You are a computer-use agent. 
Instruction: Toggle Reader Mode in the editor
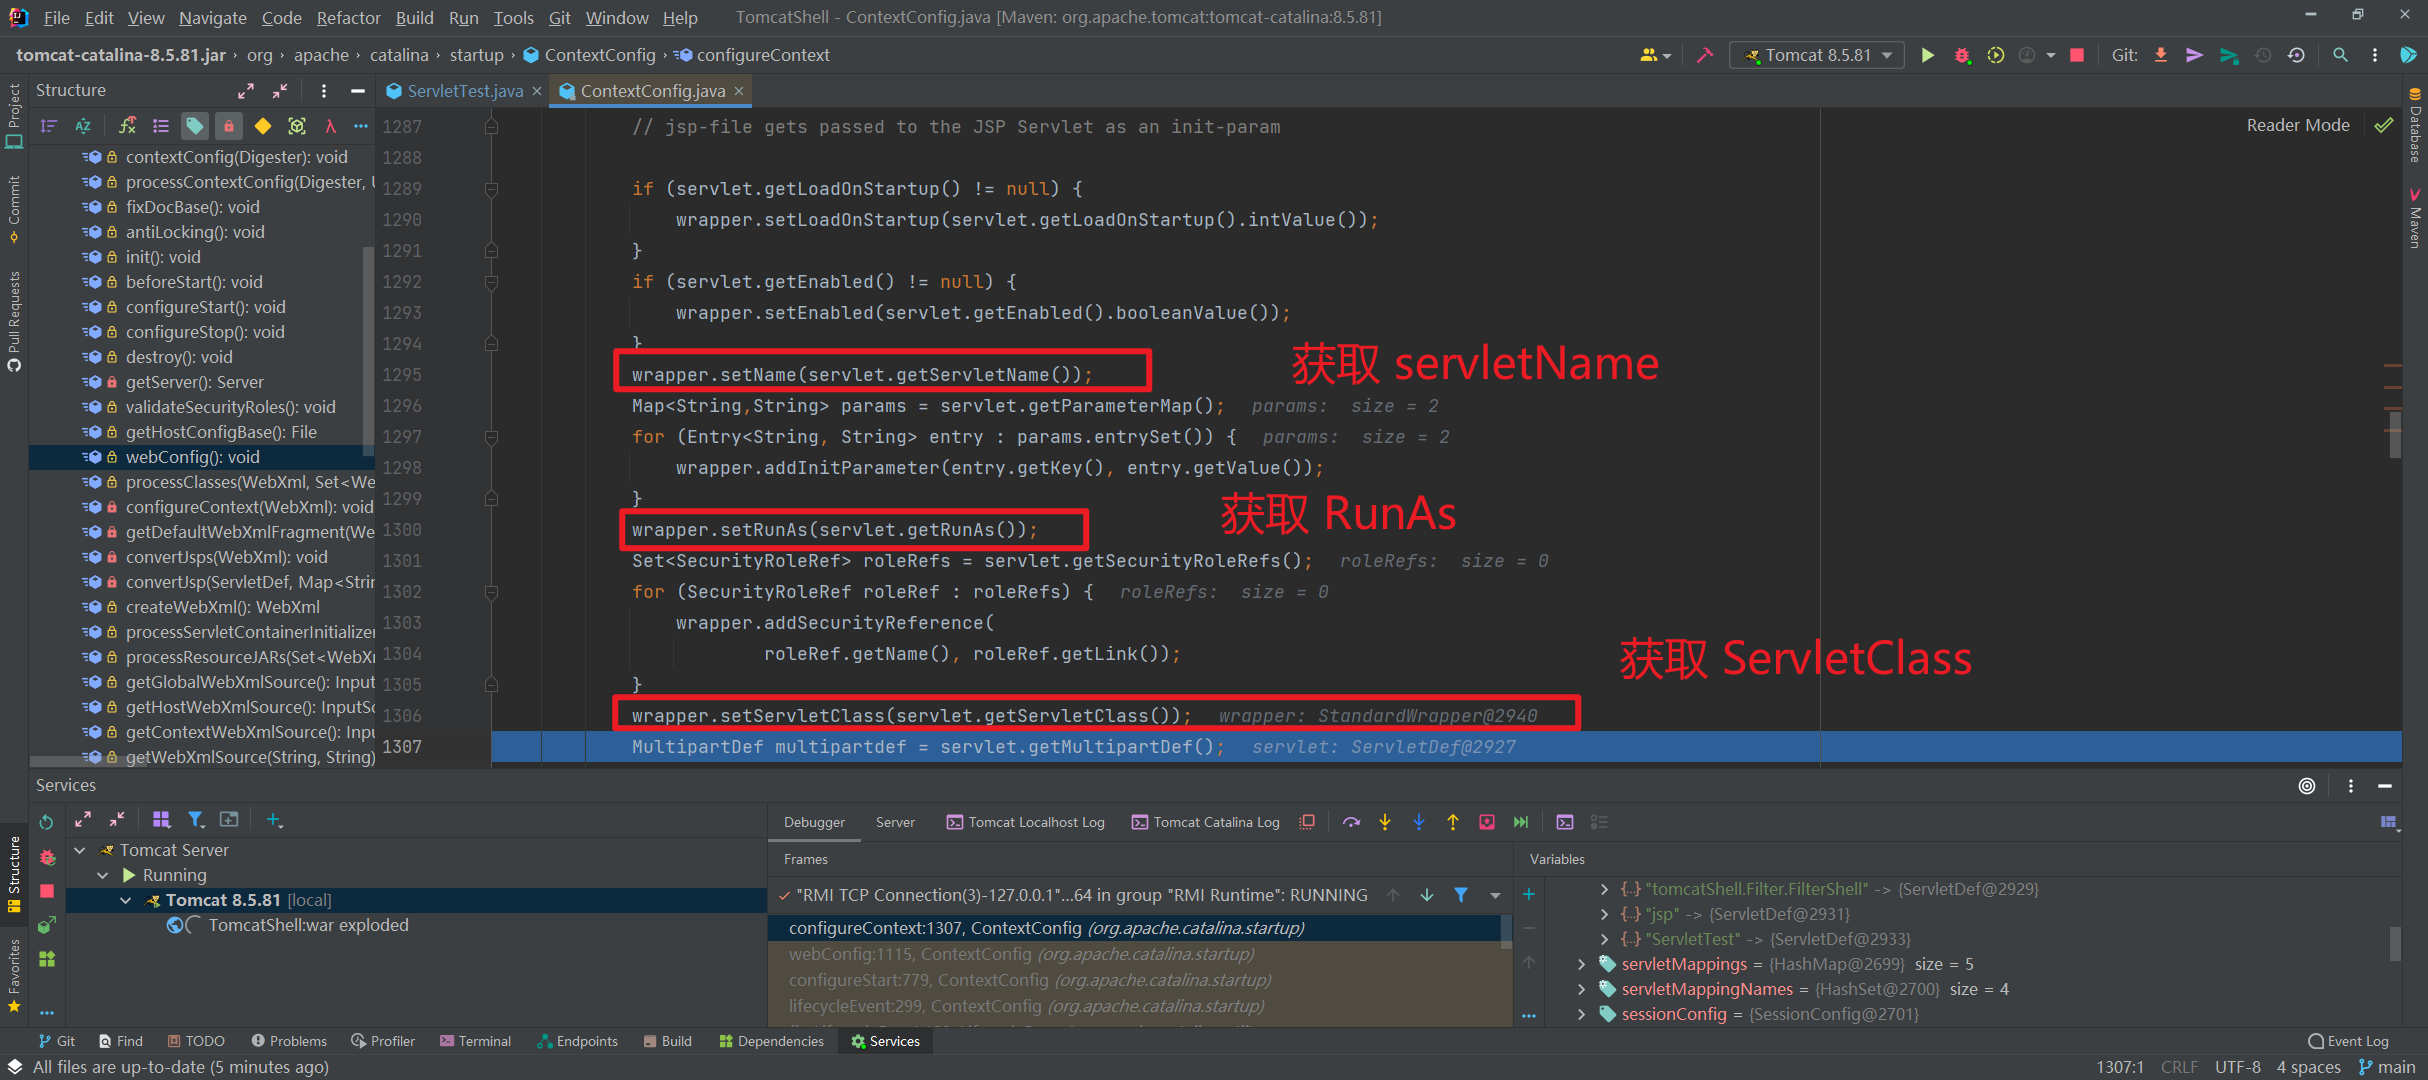pyautogui.click(x=2296, y=124)
